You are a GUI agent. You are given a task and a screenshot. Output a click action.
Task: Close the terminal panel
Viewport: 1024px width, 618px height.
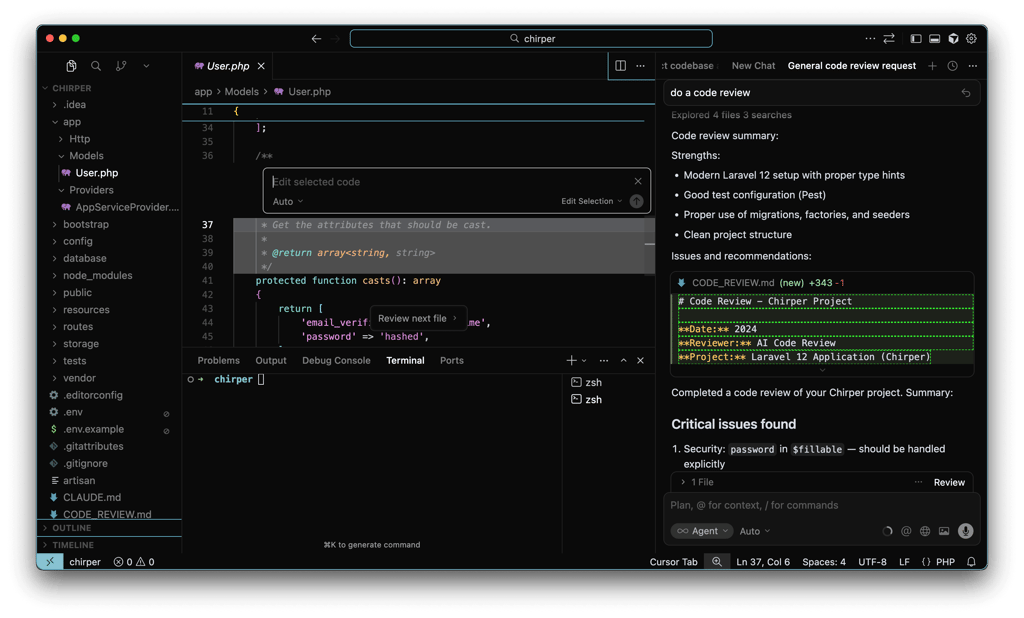(x=640, y=361)
